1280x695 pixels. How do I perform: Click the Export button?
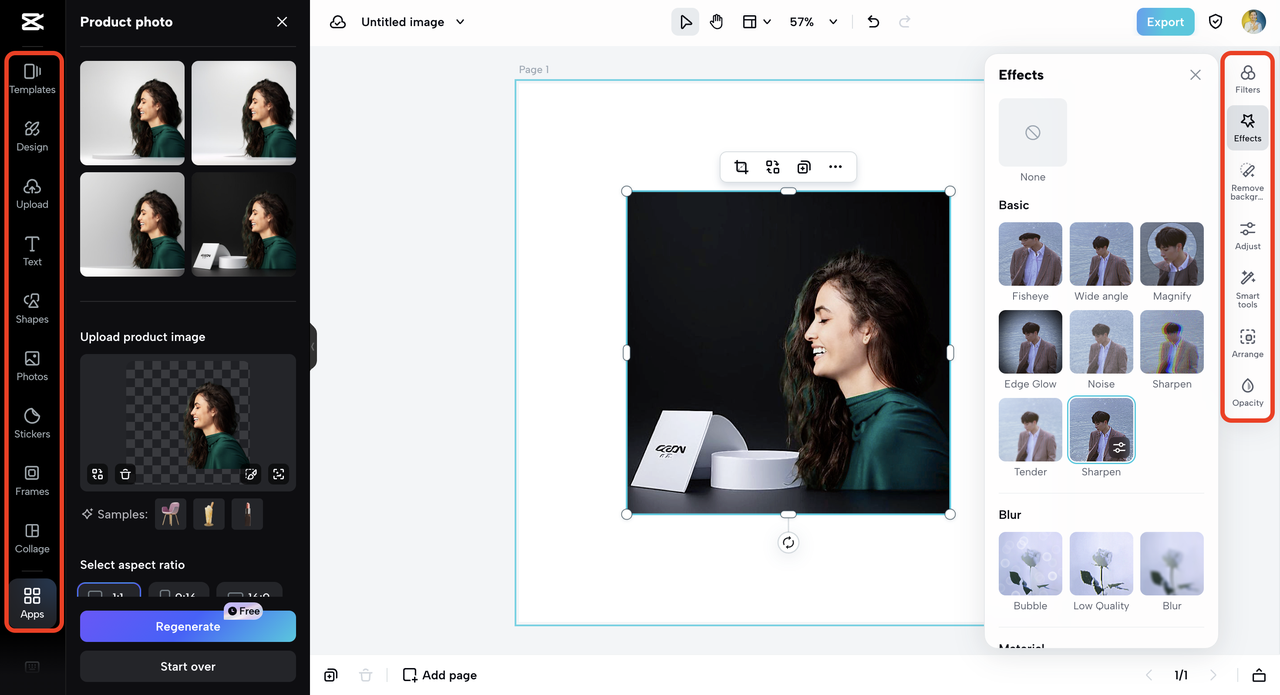tap(1165, 22)
